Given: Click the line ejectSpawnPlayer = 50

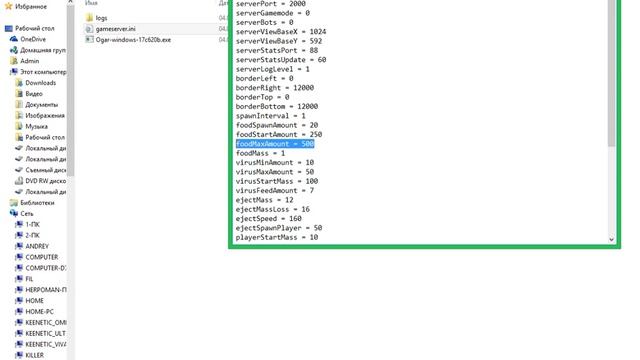Looking at the screenshot, I should click(278, 228).
